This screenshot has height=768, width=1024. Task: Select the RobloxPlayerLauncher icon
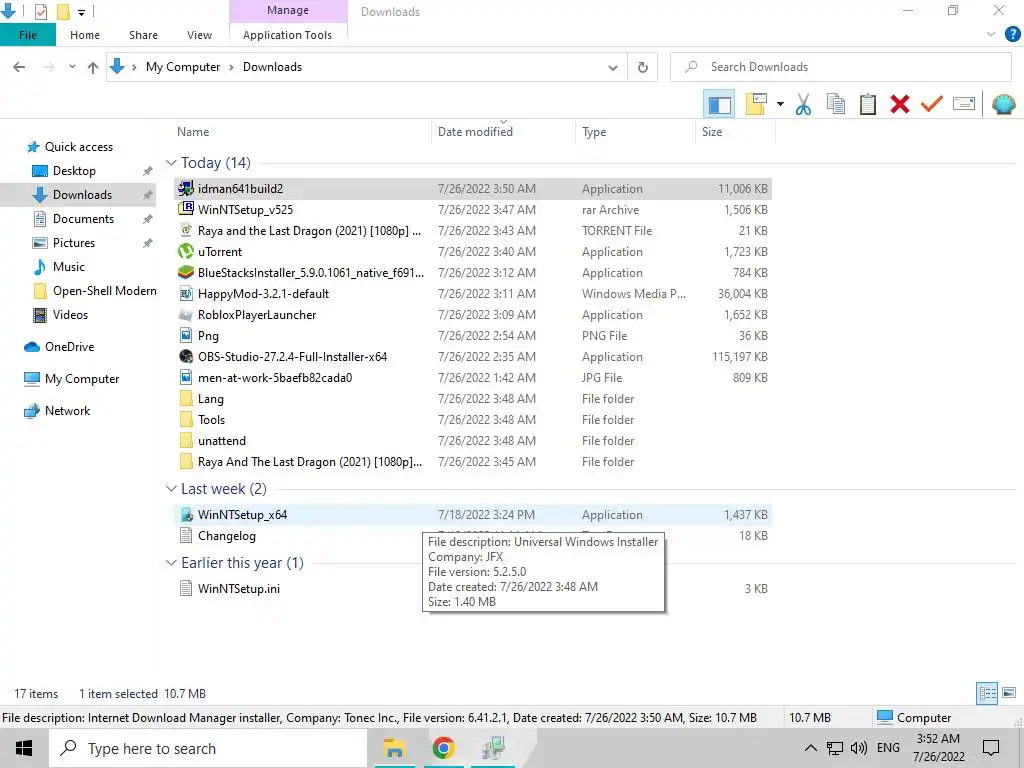point(186,315)
